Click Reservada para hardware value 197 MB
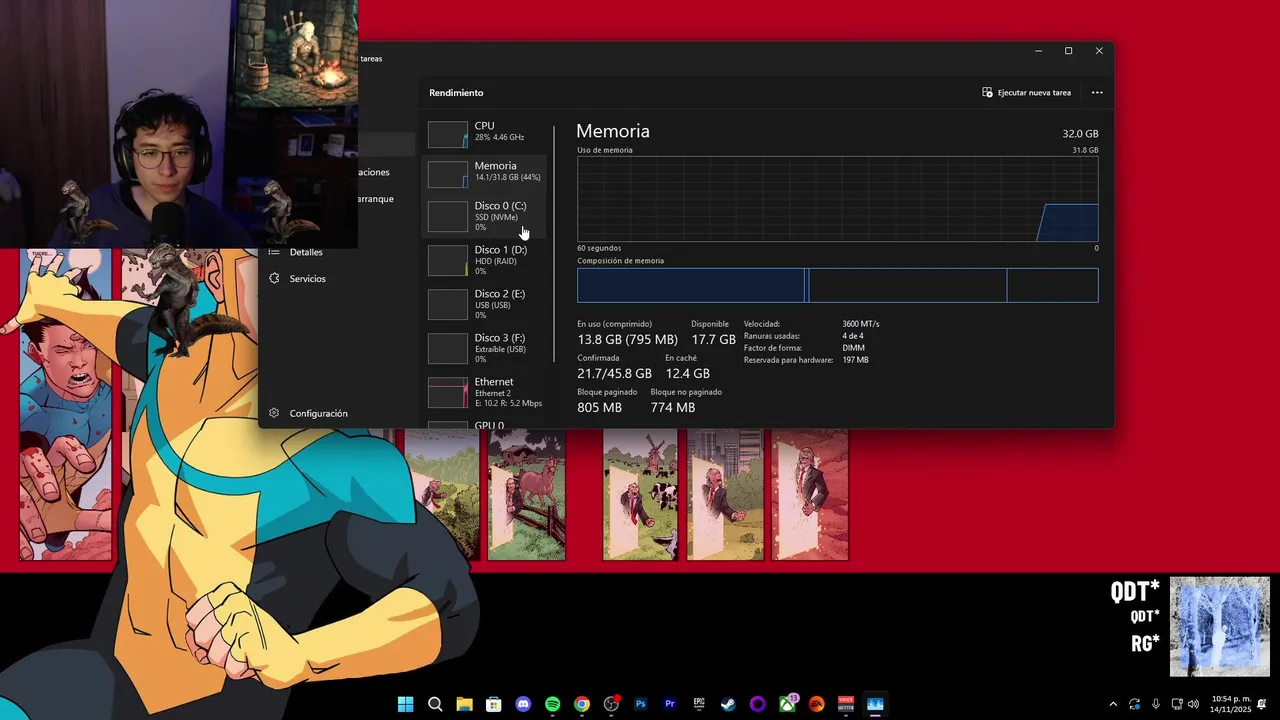1280x720 pixels. click(x=855, y=360)
